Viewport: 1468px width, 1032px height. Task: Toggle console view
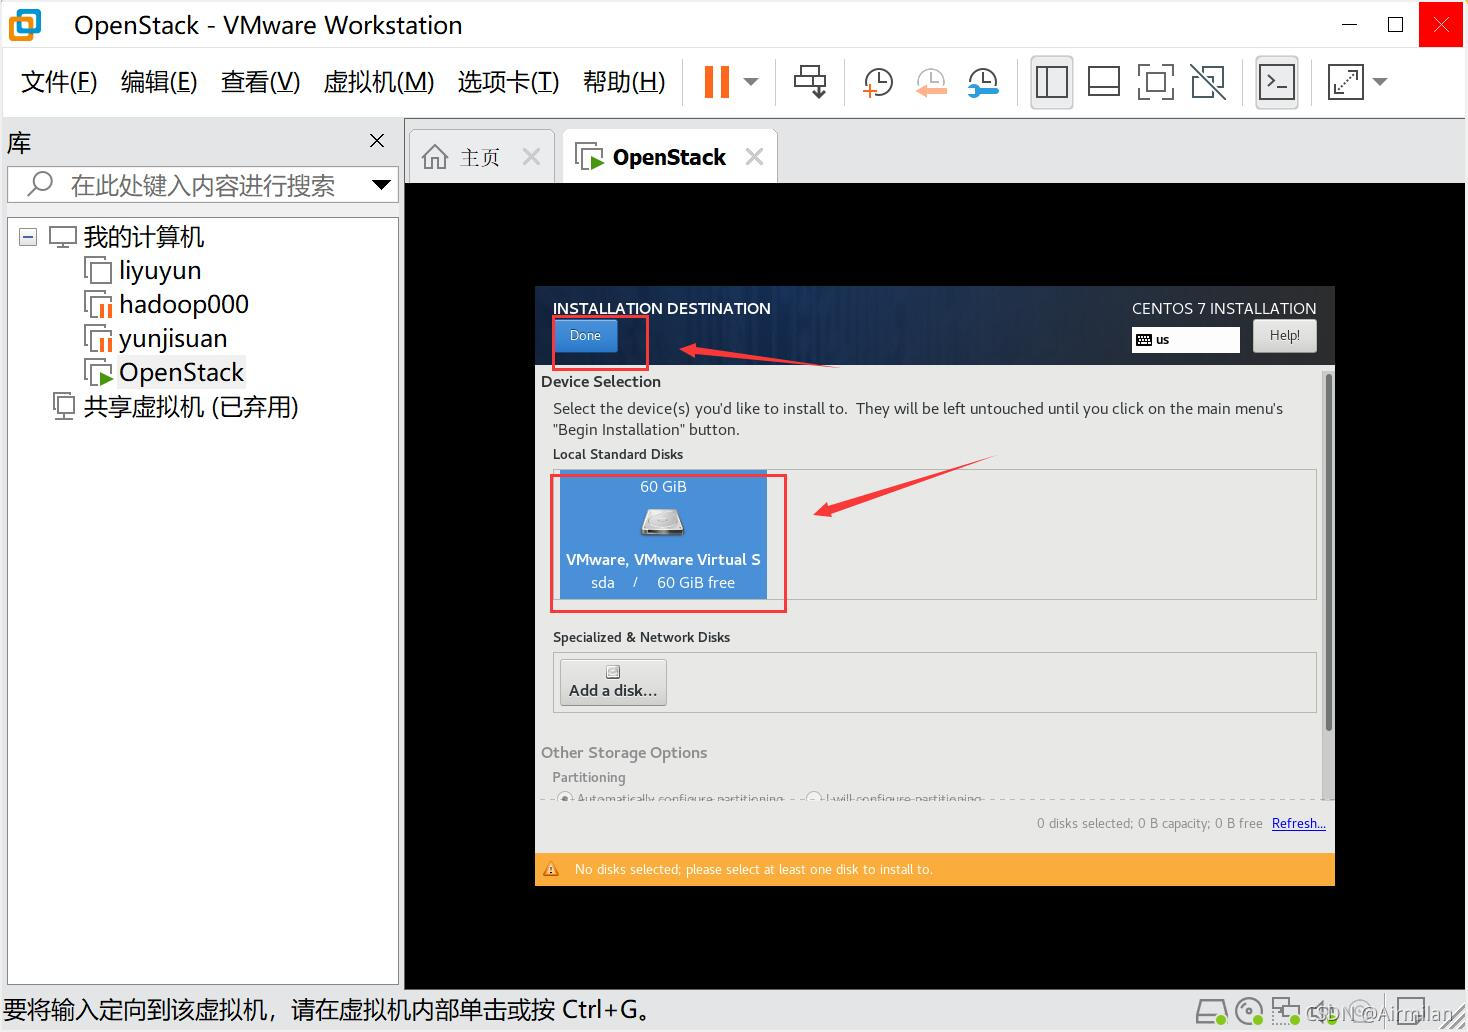pyautogui.click(x=1276, y=82)
